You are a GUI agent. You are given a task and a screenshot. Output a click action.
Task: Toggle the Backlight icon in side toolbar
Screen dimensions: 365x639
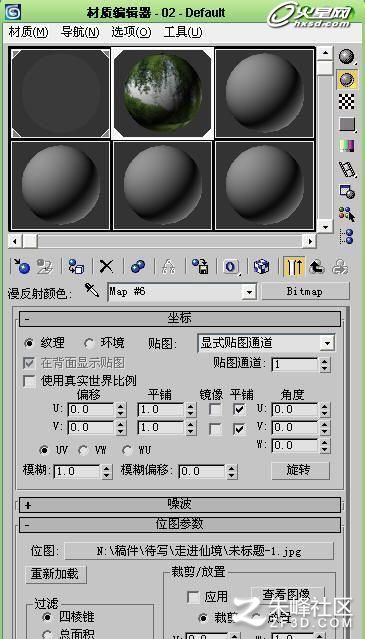(347, 79)
